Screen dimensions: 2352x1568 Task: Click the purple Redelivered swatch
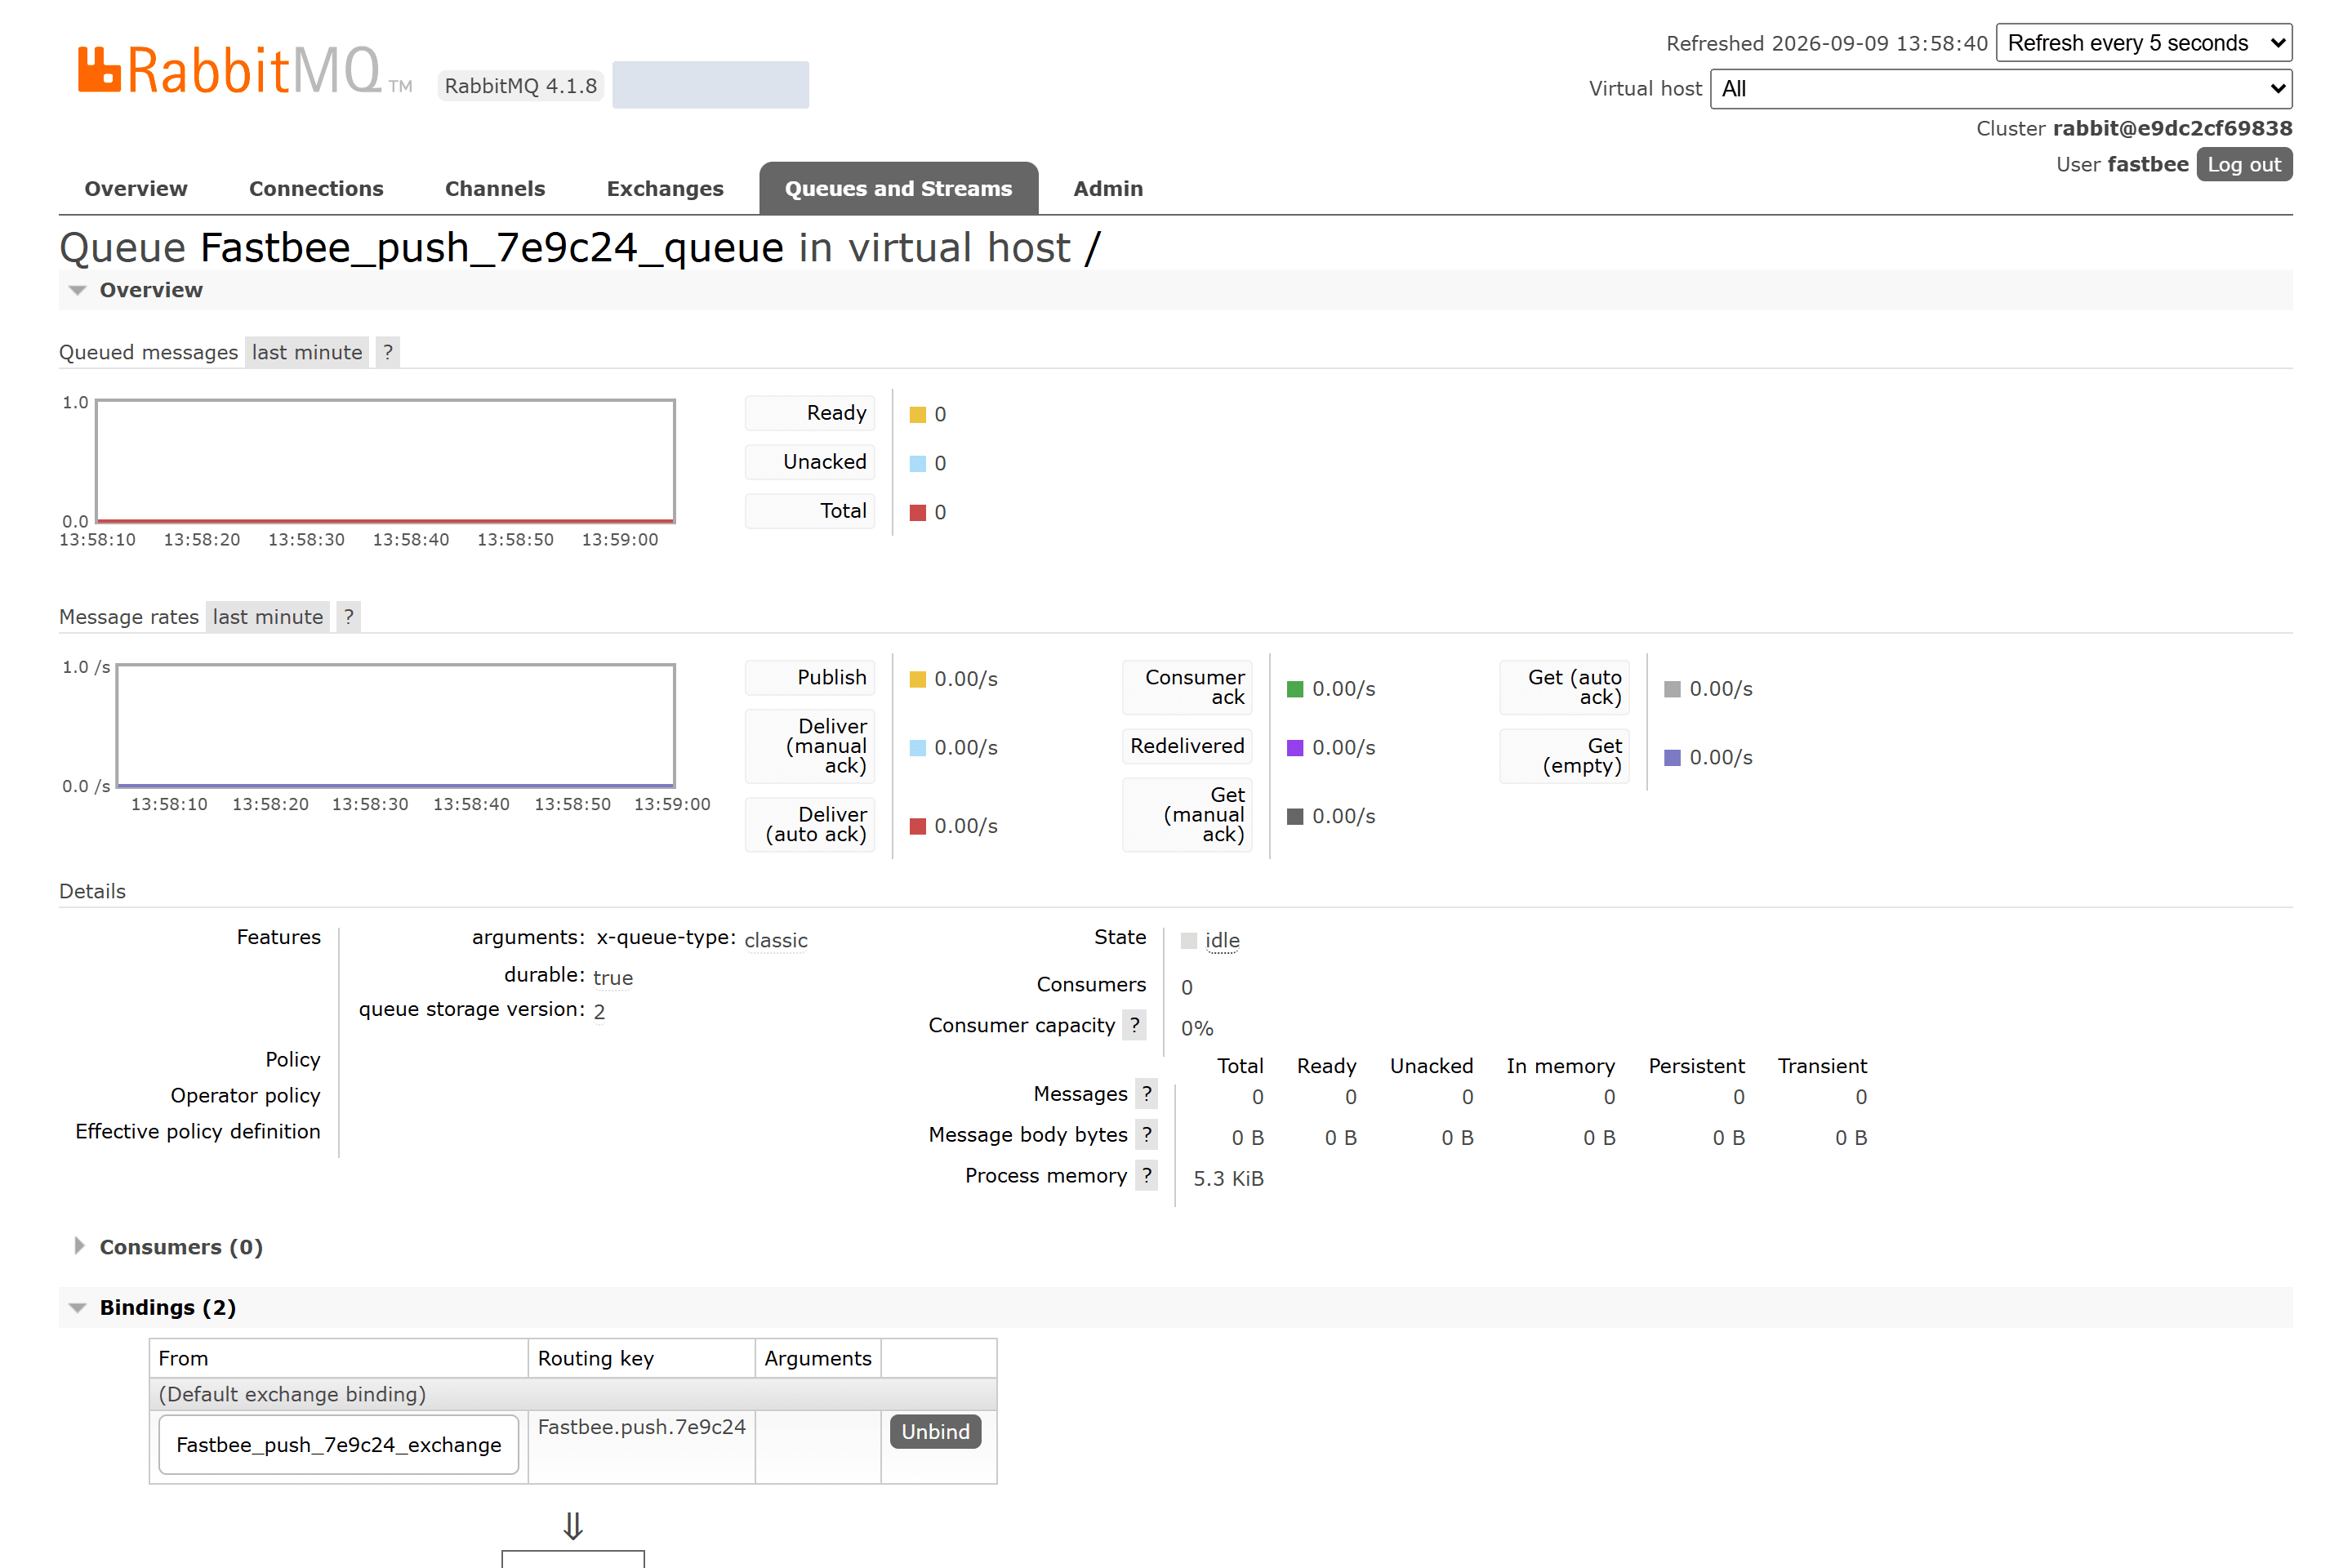(x=1295, y=748)
